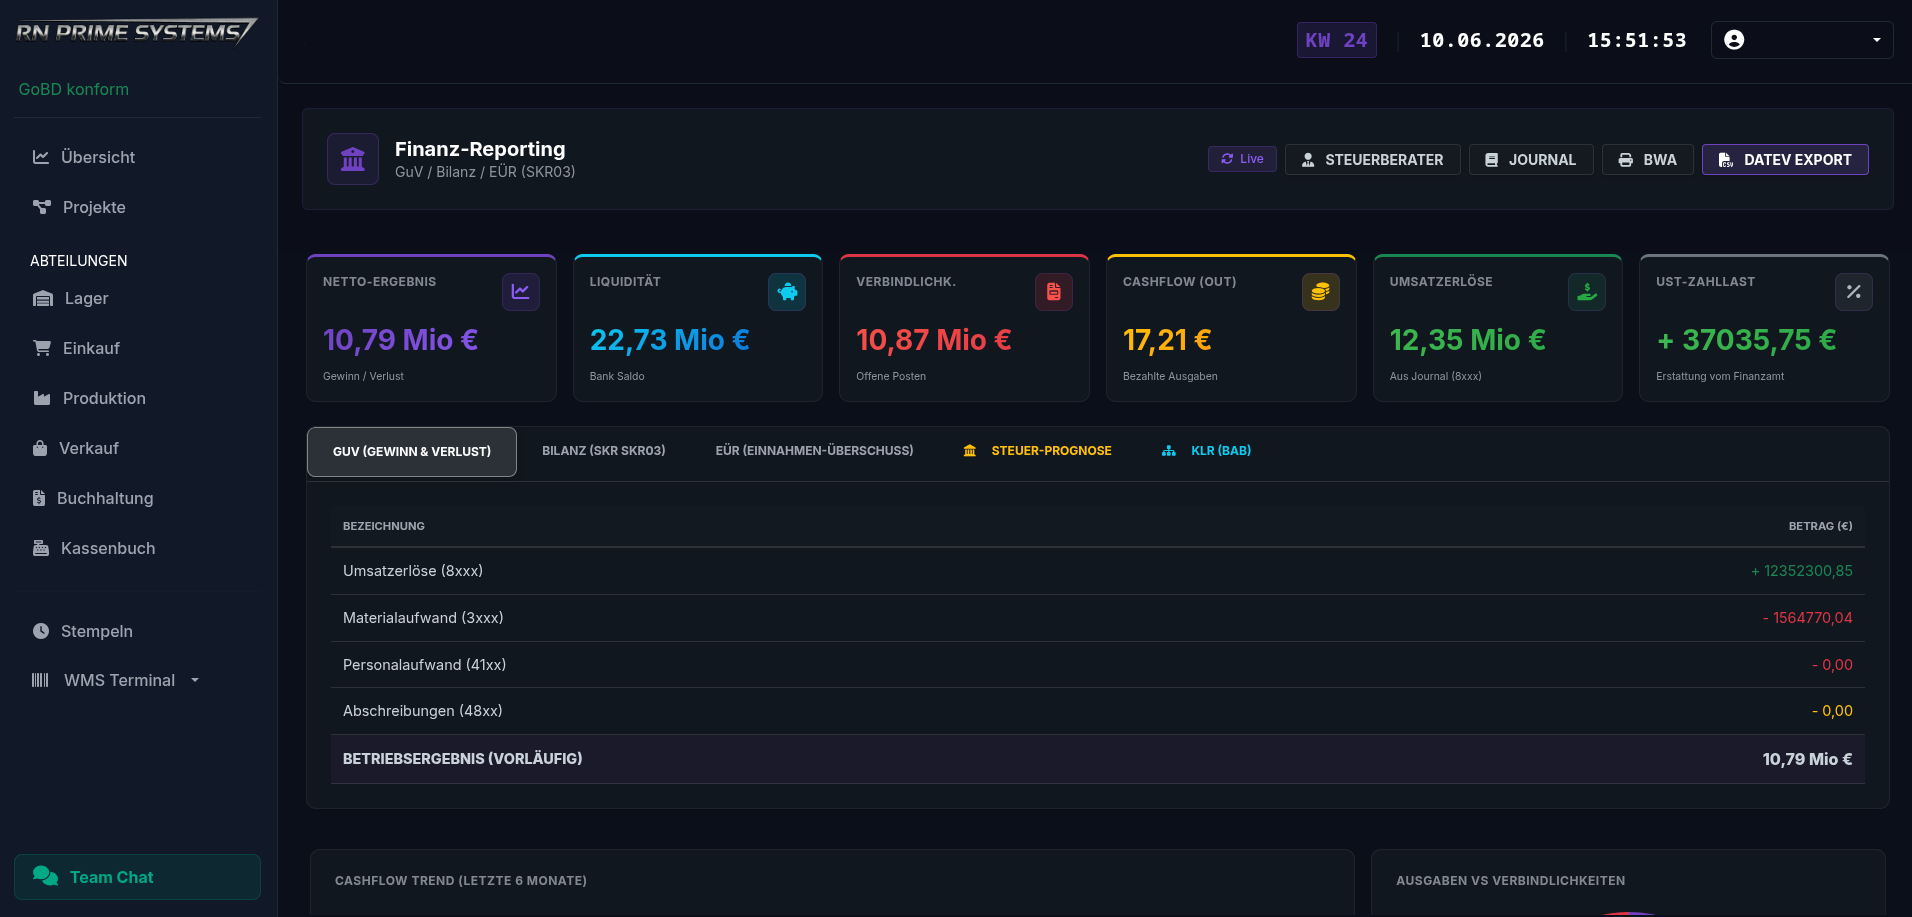This screenshot has width=1912, height=917.
Task: Open the KLR (BAB) tab
Action: click(1207, 451)
